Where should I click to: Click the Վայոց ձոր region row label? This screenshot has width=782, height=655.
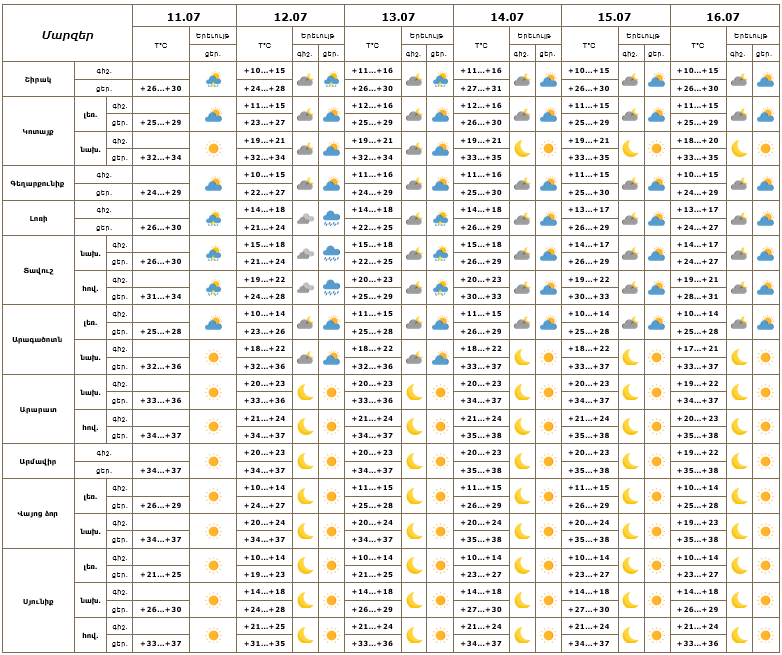click(38, 513)
